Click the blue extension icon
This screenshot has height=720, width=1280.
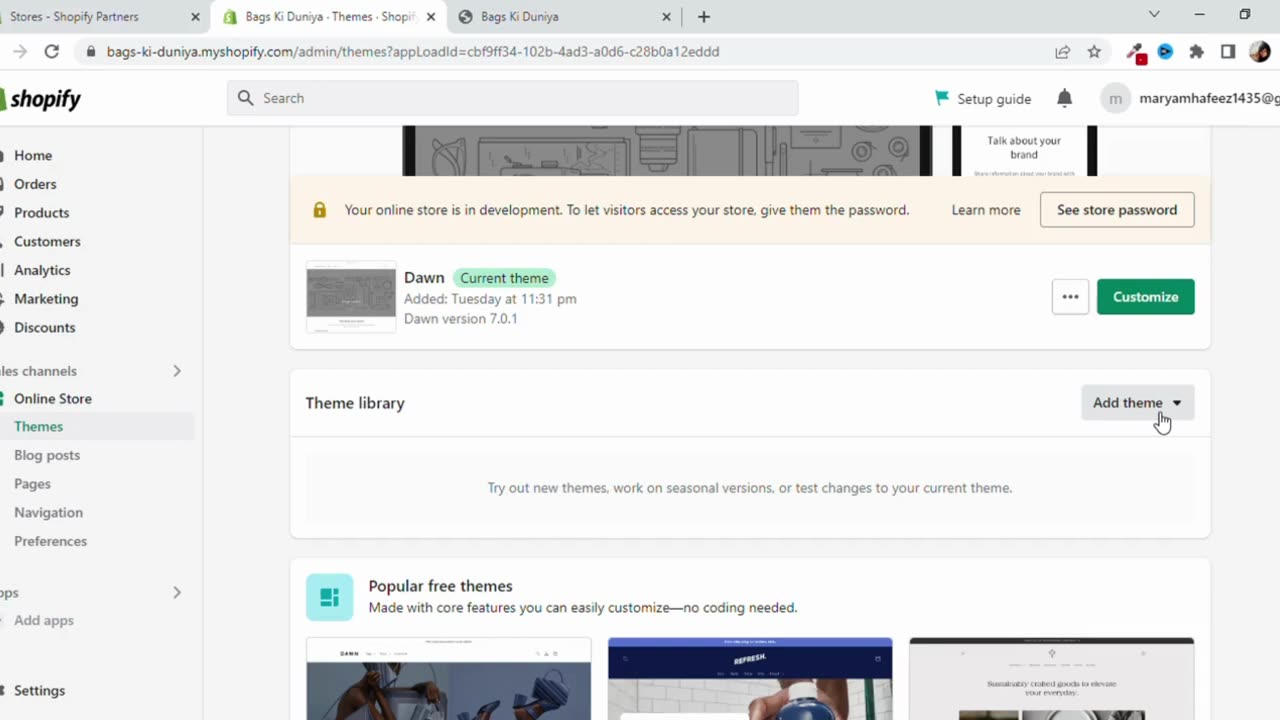1165,52
